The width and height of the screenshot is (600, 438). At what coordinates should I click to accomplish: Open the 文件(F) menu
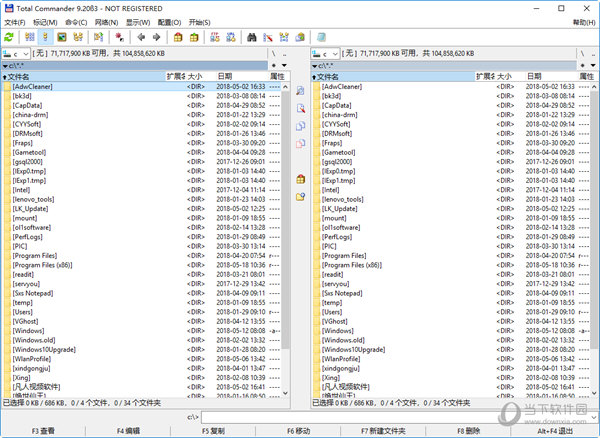pos(15,23)
